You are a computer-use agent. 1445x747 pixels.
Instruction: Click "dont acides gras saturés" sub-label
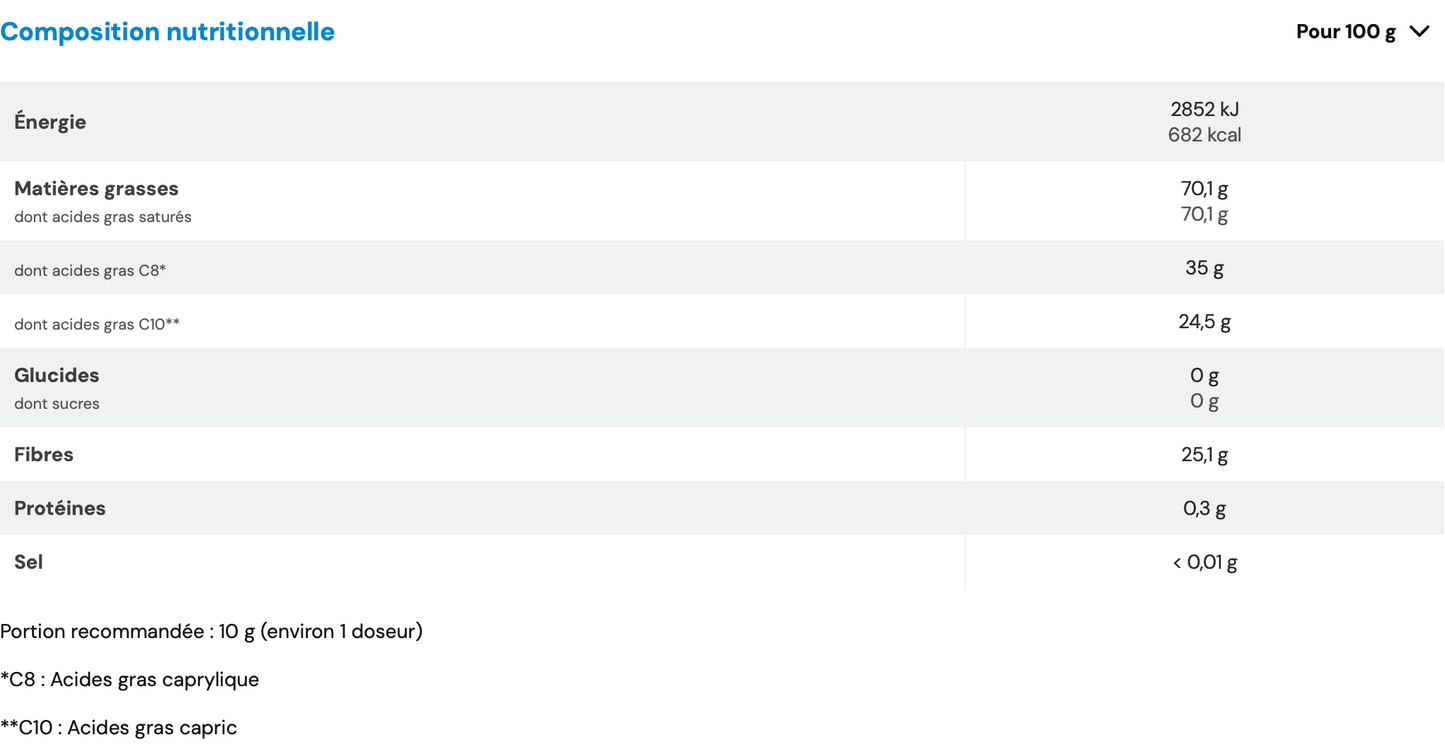click(x=103, y=217)
